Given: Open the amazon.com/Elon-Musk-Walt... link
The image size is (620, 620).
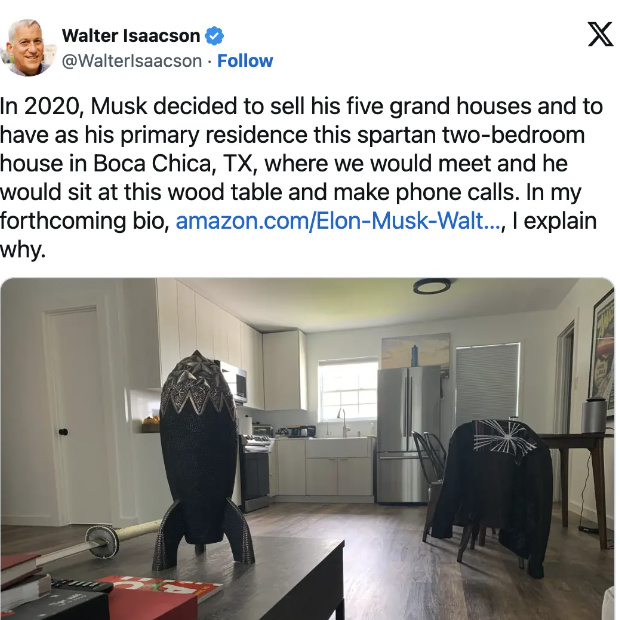Looking at the screenshot, I should 338,221.
